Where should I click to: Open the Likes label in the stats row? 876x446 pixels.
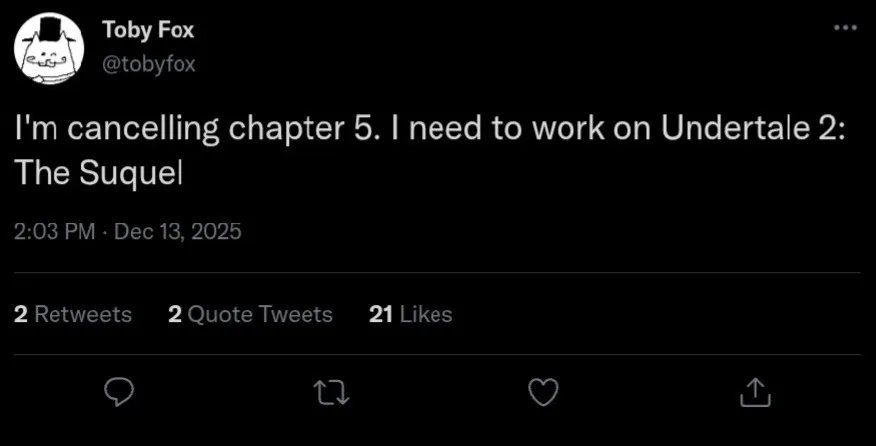click(425, 314)
